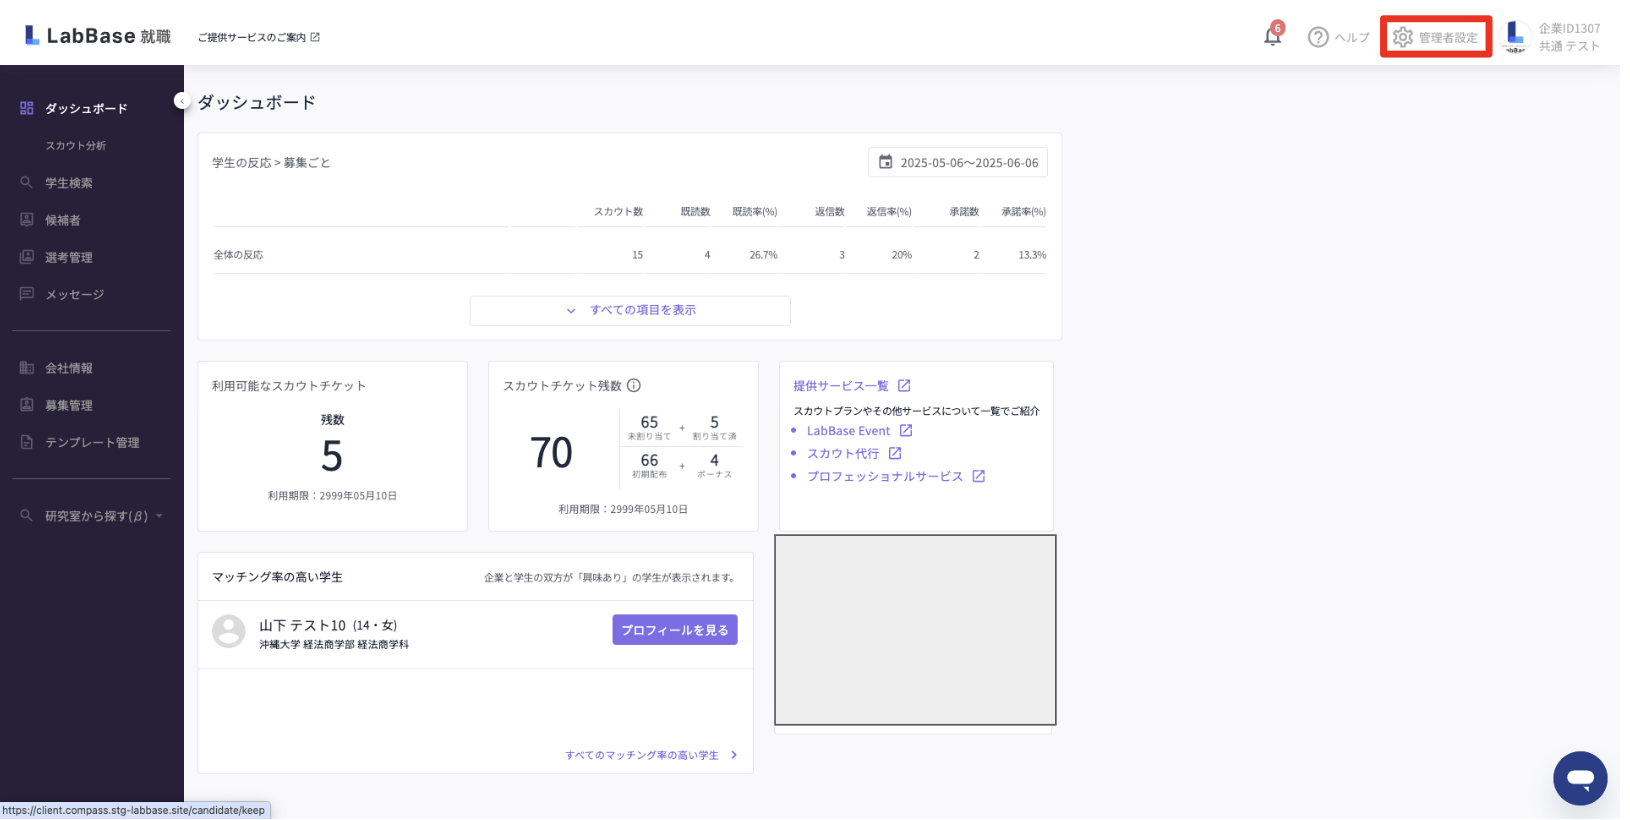Open テンプレート管理 in sidebar
Screen dimensions: 1630x820
click(92, 442)
